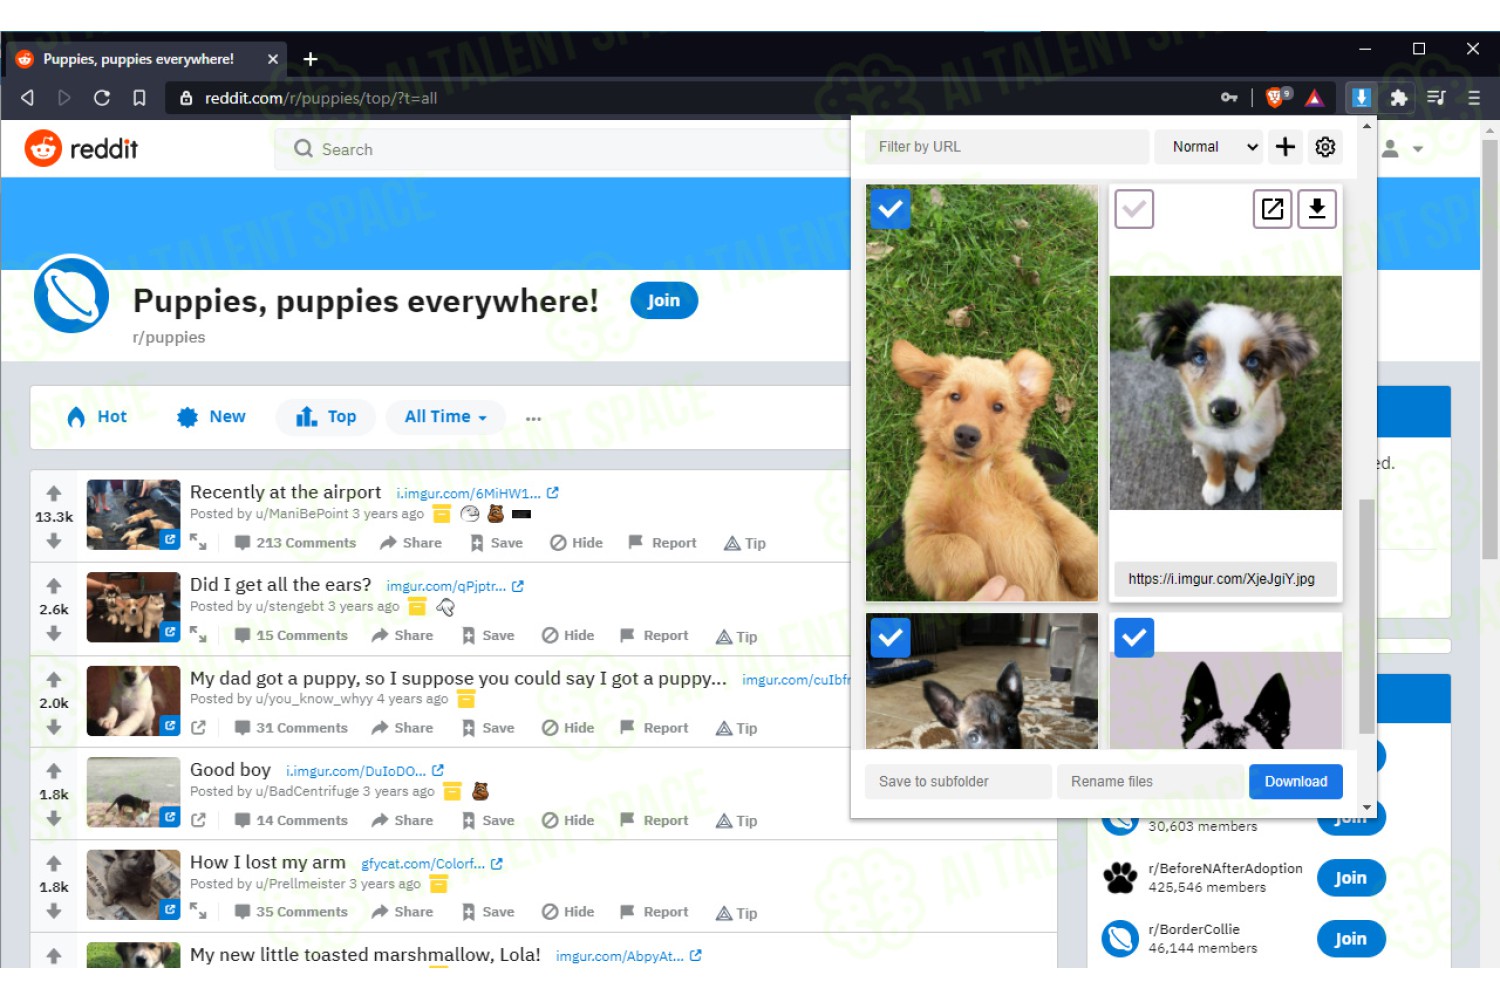Open advanced filters with the plus icon
This screenshot has height=1000, width=1500.
(x=1285, y=147)
